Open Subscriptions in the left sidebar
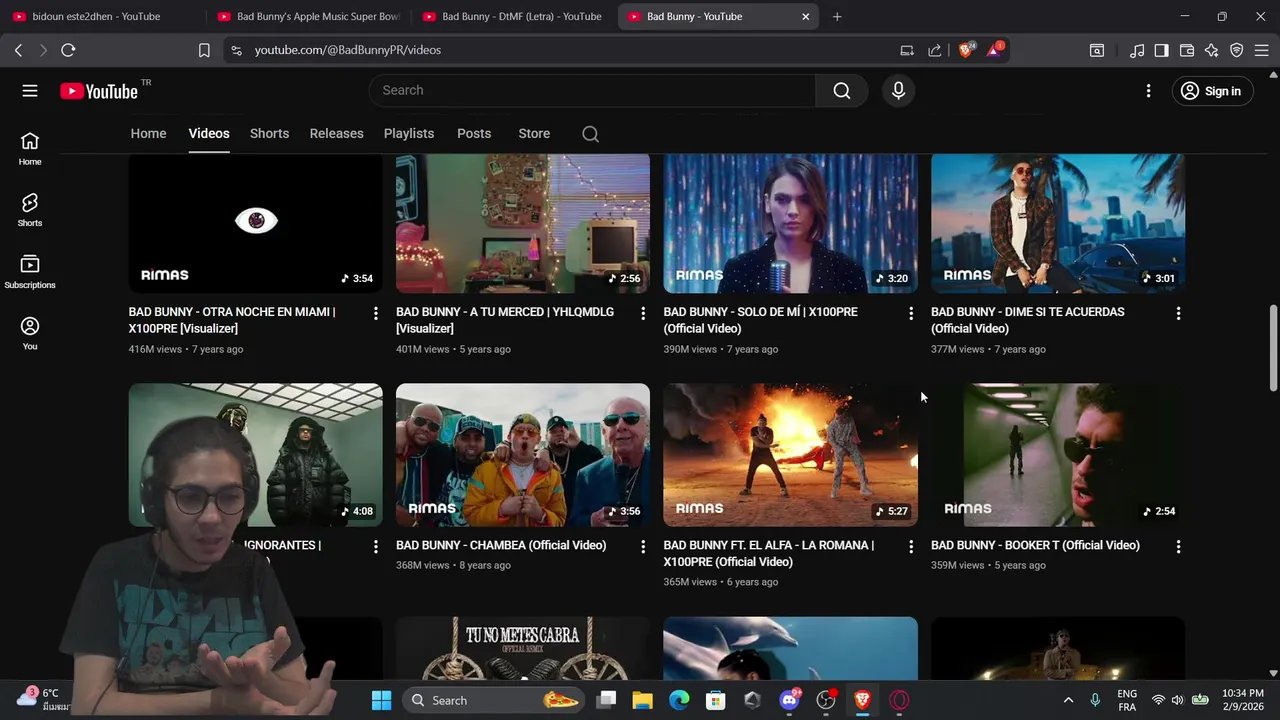Viewport: 1280px width, 720px height. tap(30, 272)
